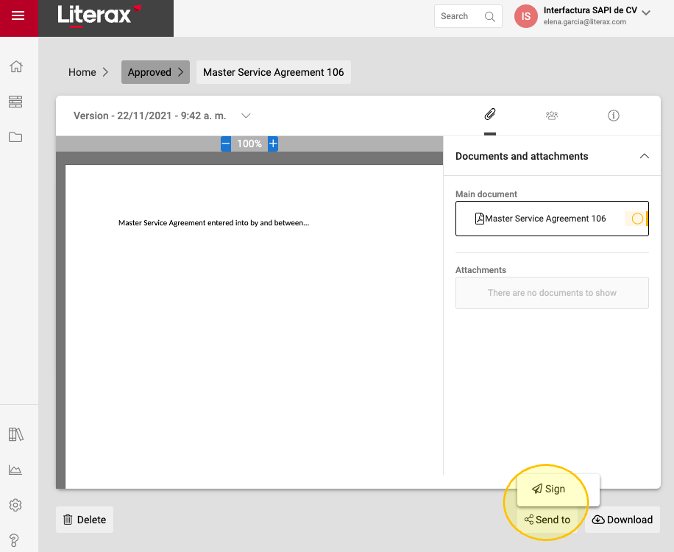Open the analytics chart icon in sidebar
Screen dimensions: 674x552
coord(15,470)
